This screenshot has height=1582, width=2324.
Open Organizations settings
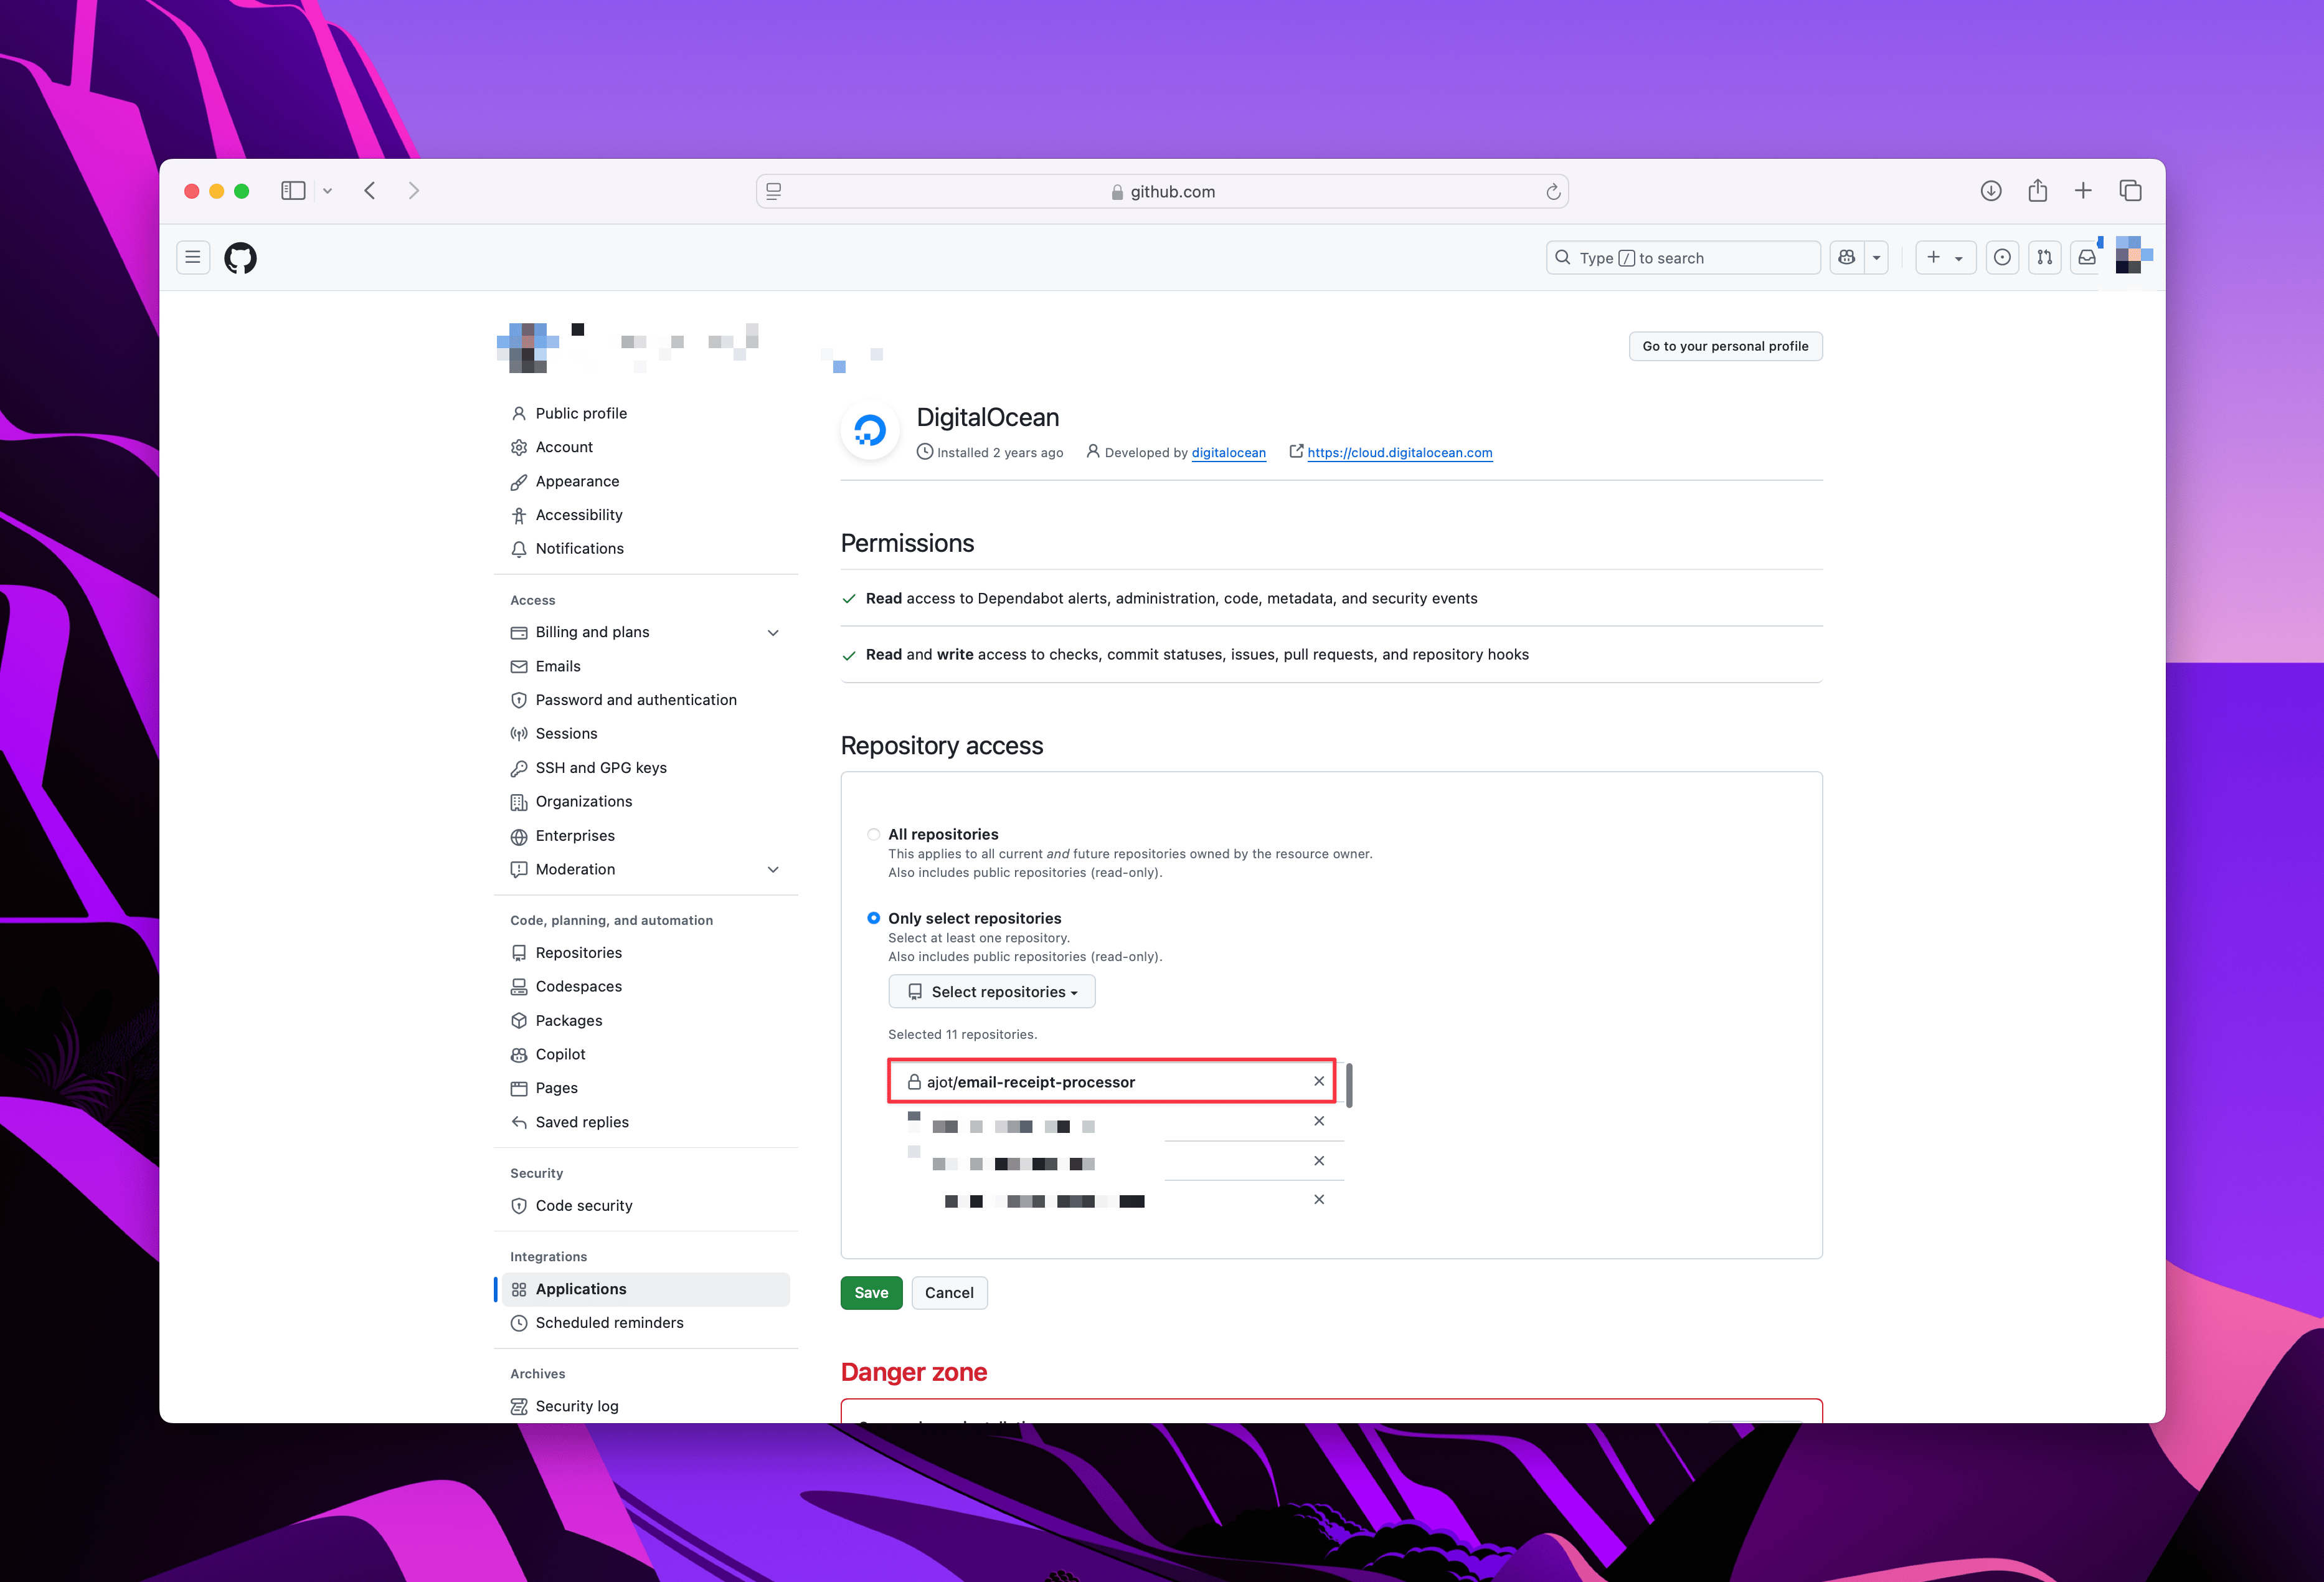pos(584,801)
